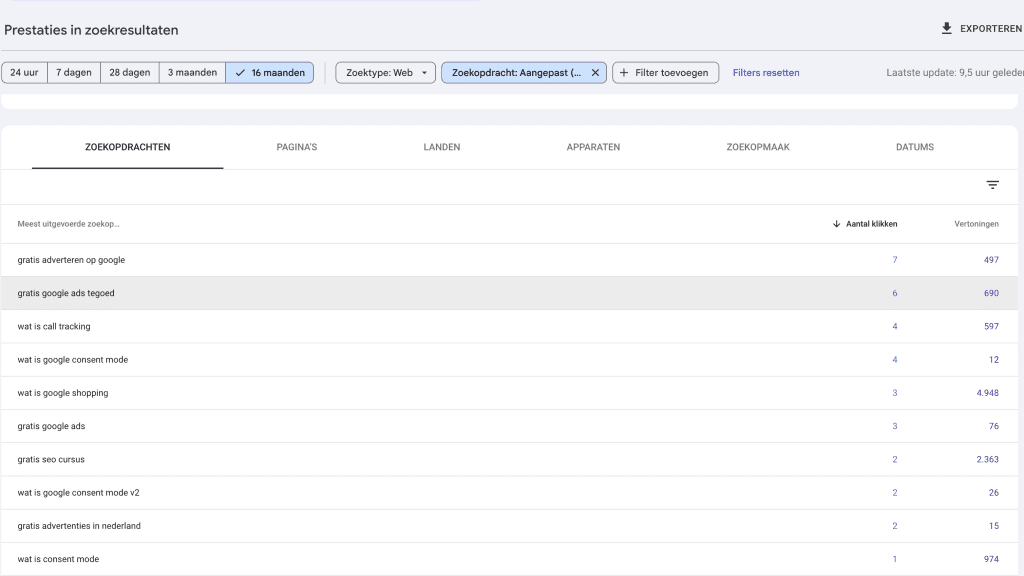Select the 16 maanden date range

coord(270,72)
